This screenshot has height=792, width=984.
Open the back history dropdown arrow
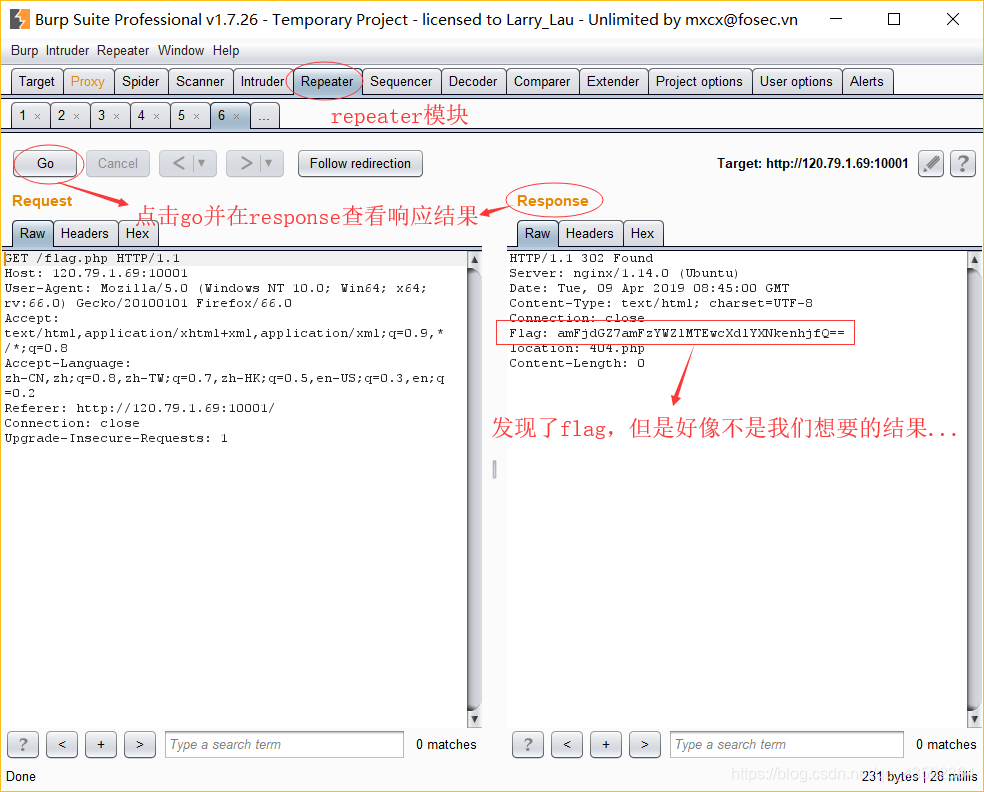[202, 164]
